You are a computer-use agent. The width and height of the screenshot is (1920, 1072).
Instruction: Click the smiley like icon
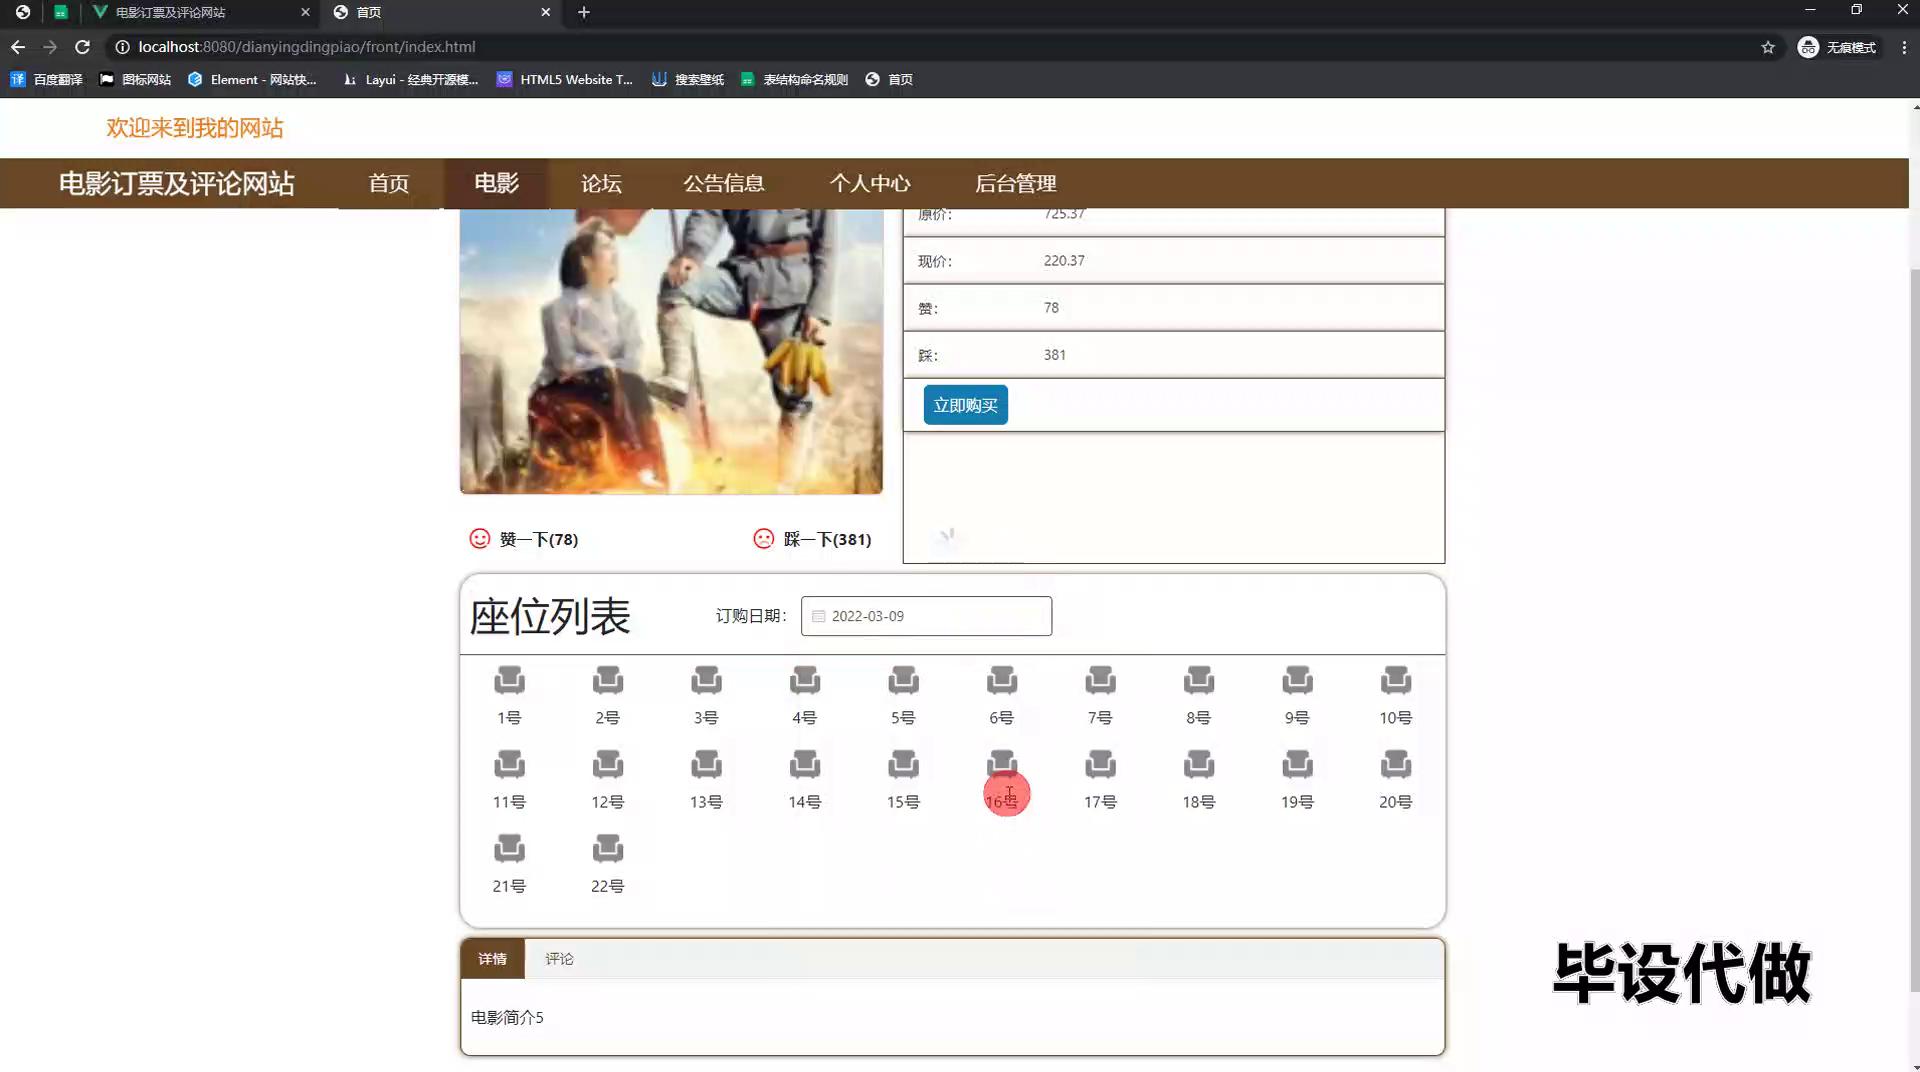click(480, 539)
